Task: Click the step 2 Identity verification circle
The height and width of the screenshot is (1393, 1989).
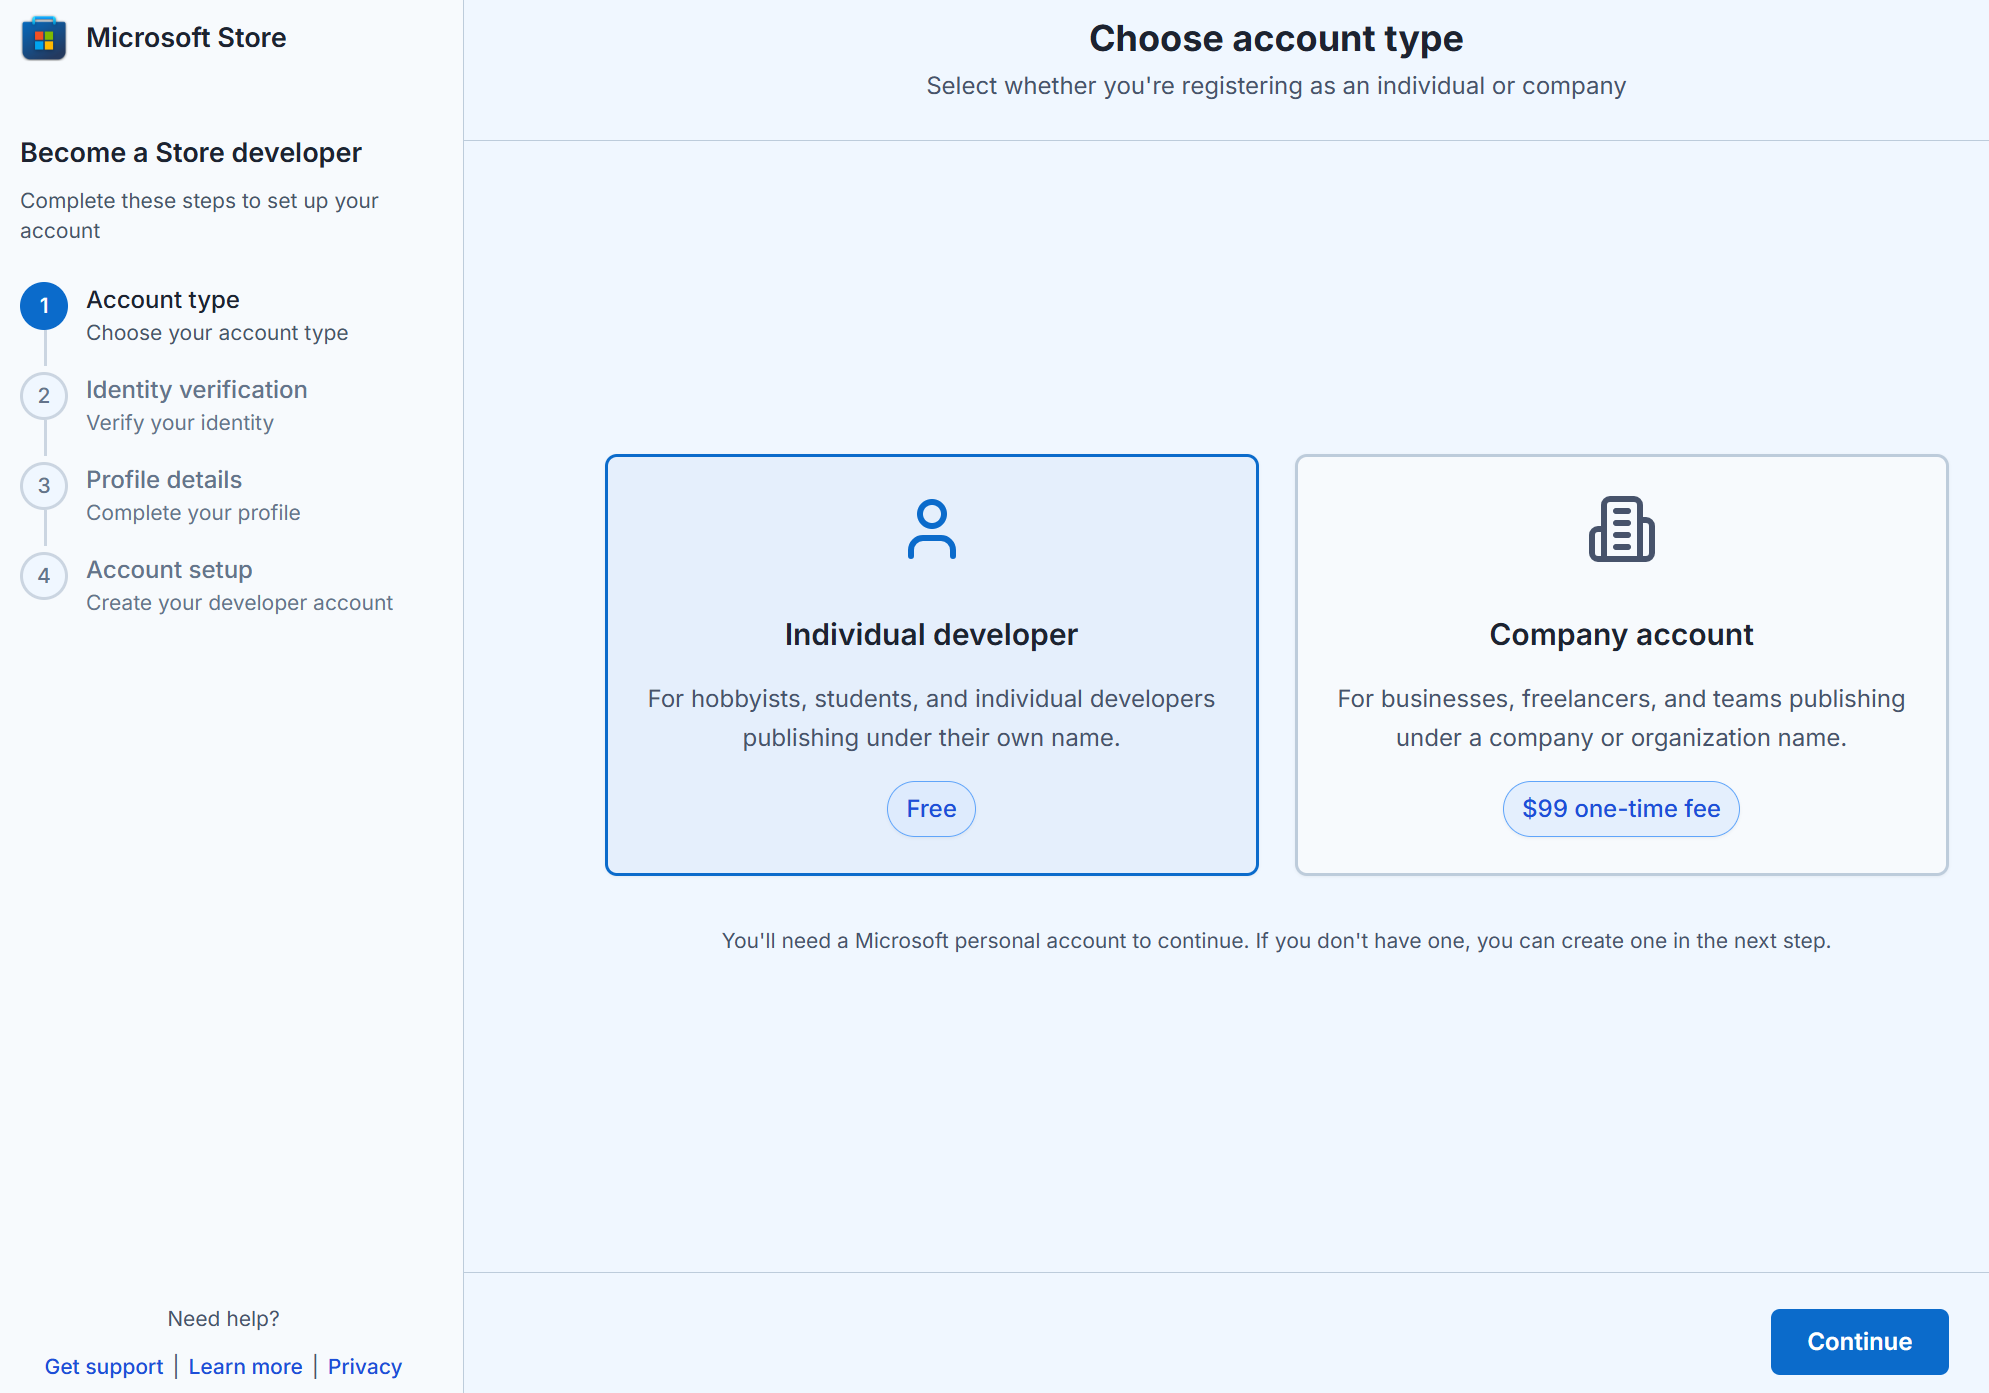Action: tap(43, 396)
